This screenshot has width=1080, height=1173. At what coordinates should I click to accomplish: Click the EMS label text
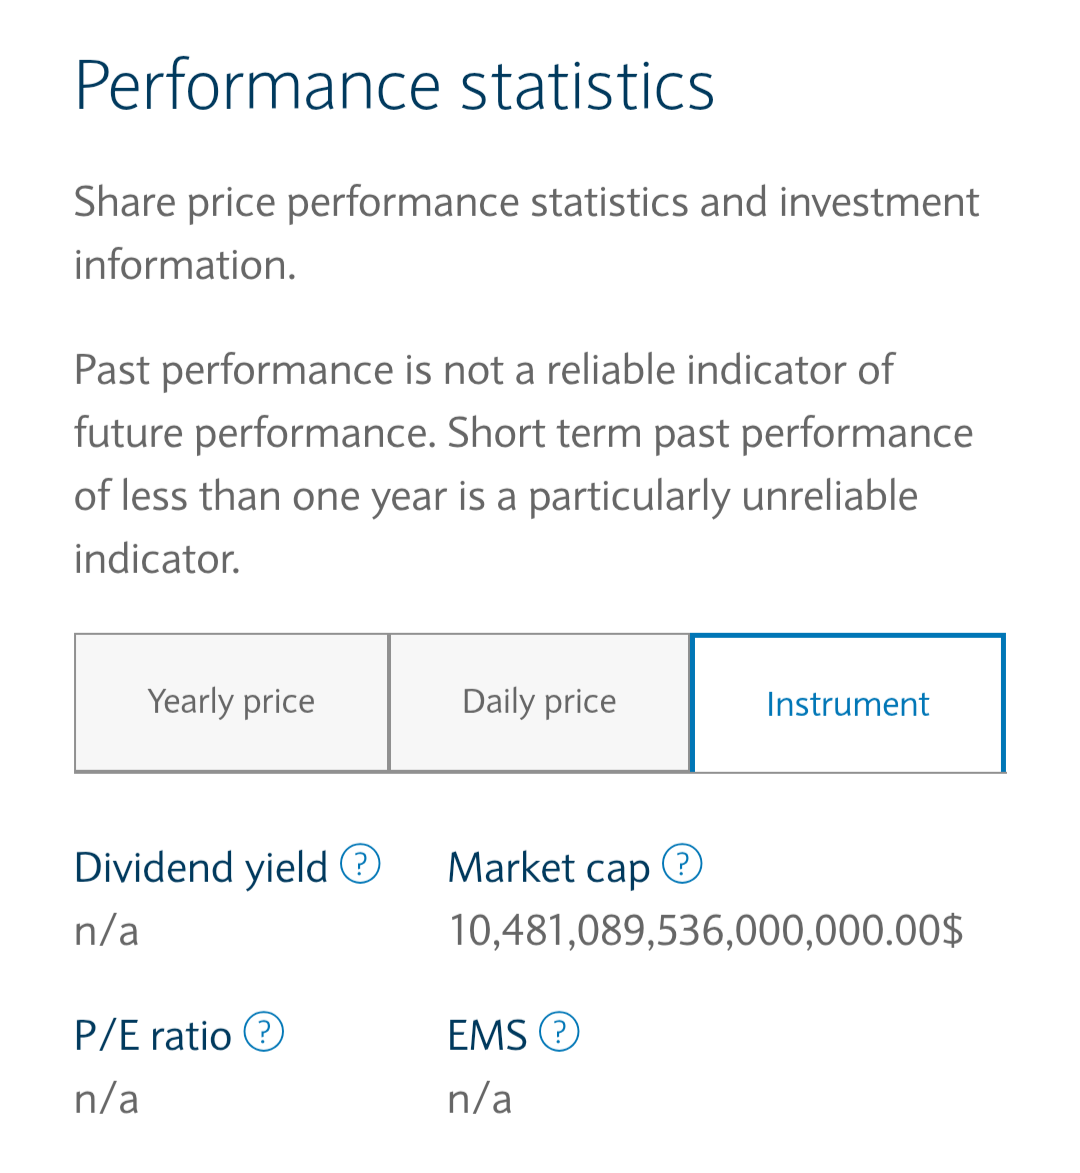point(487,1036)
